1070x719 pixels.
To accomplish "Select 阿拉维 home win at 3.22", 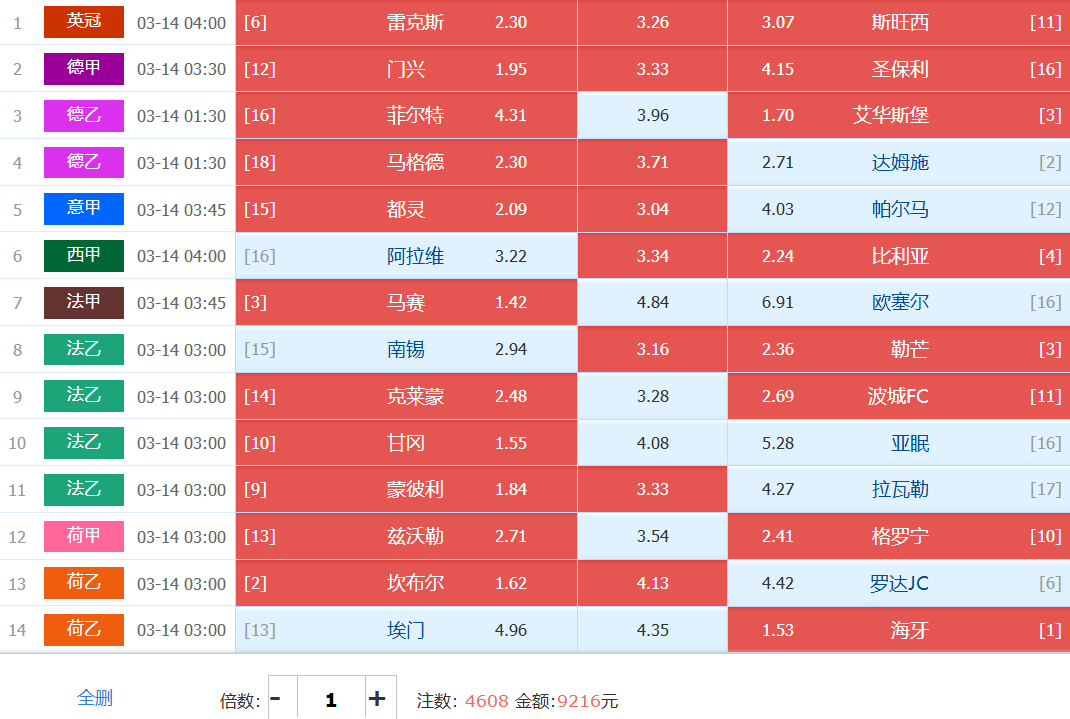I will point(406,256).
